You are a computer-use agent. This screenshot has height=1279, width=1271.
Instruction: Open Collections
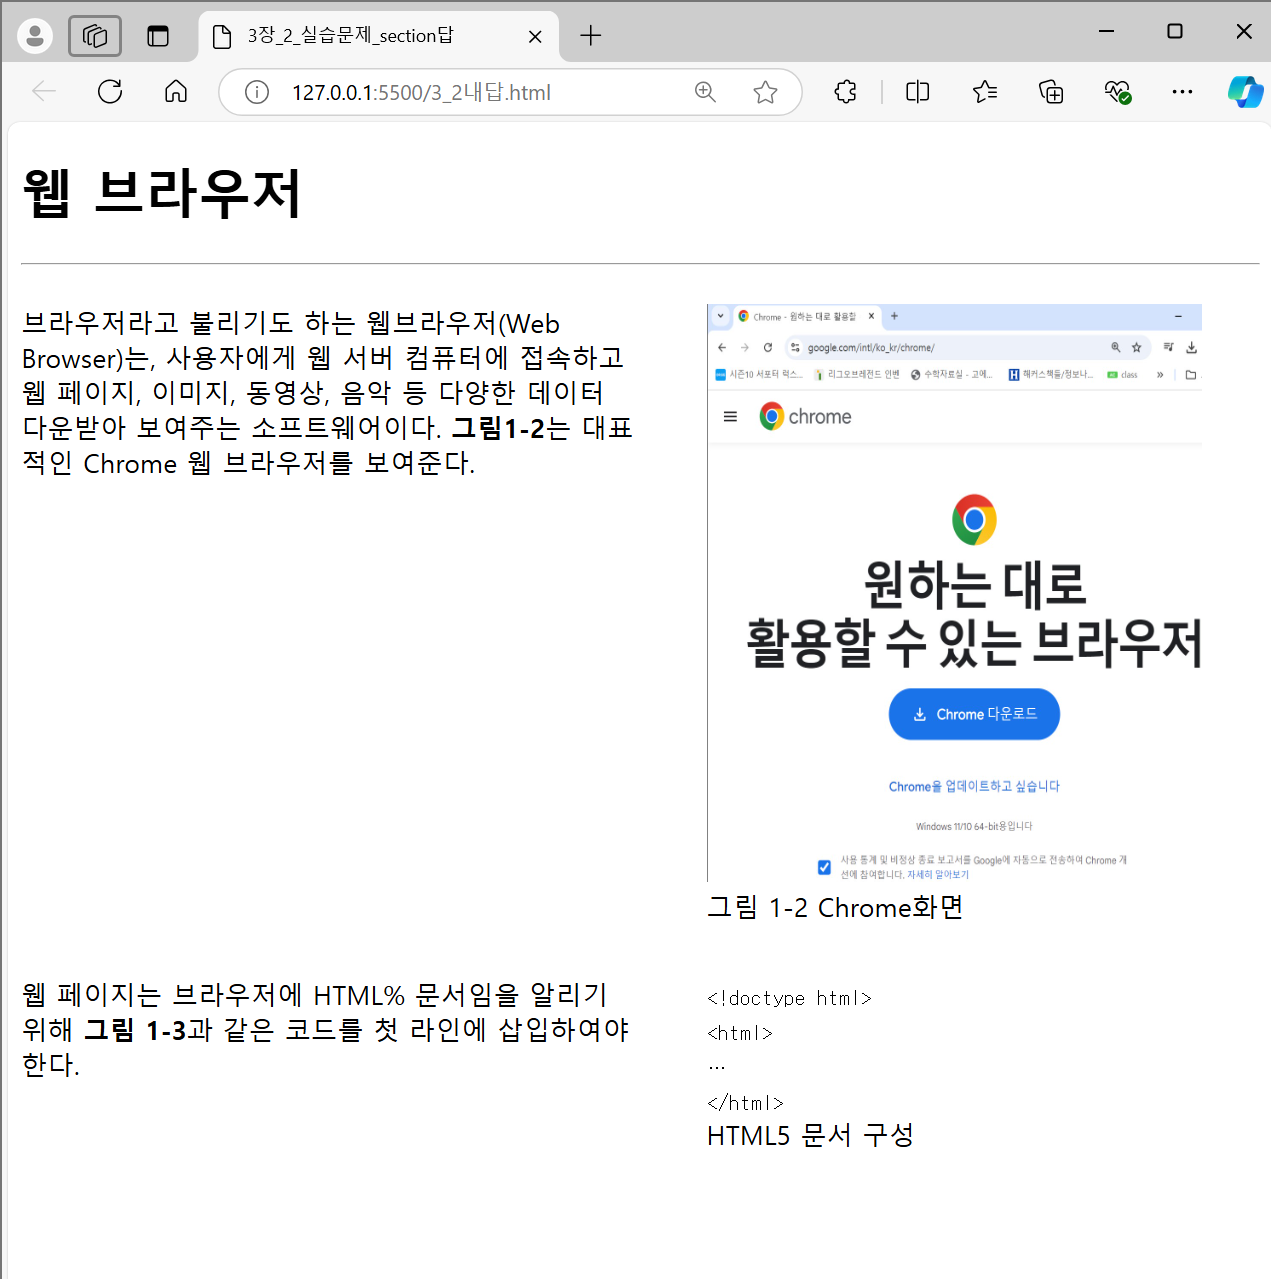coord(1051,92)
